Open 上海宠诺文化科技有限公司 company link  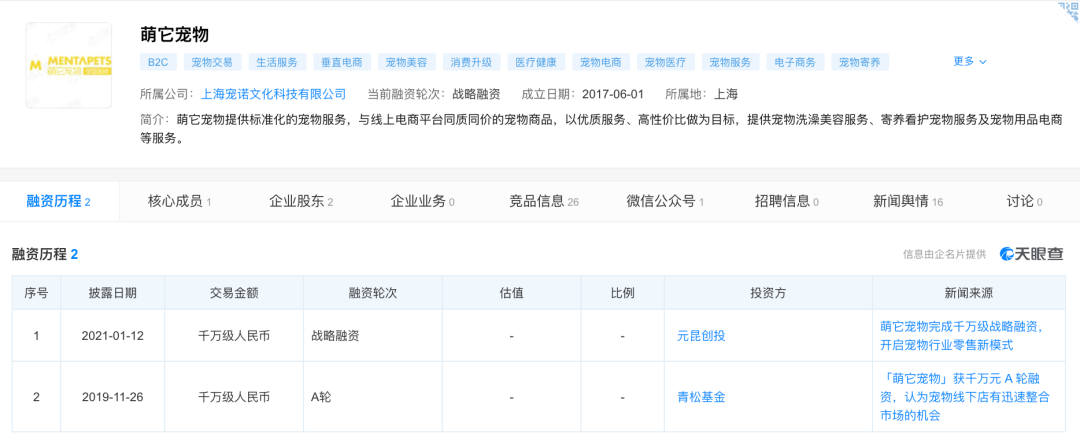(x=273, y=94)
